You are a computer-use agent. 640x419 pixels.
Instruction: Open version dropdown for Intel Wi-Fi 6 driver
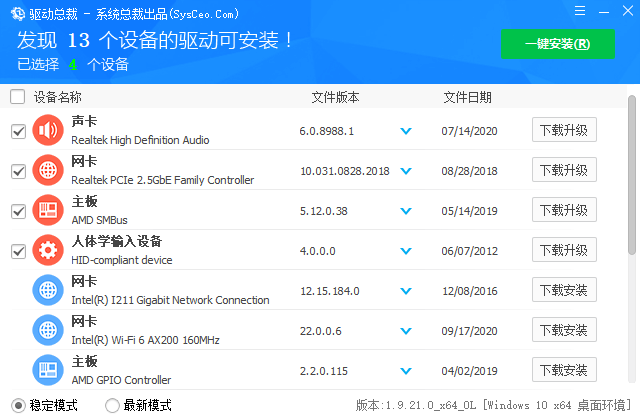(x=406, y=330)
